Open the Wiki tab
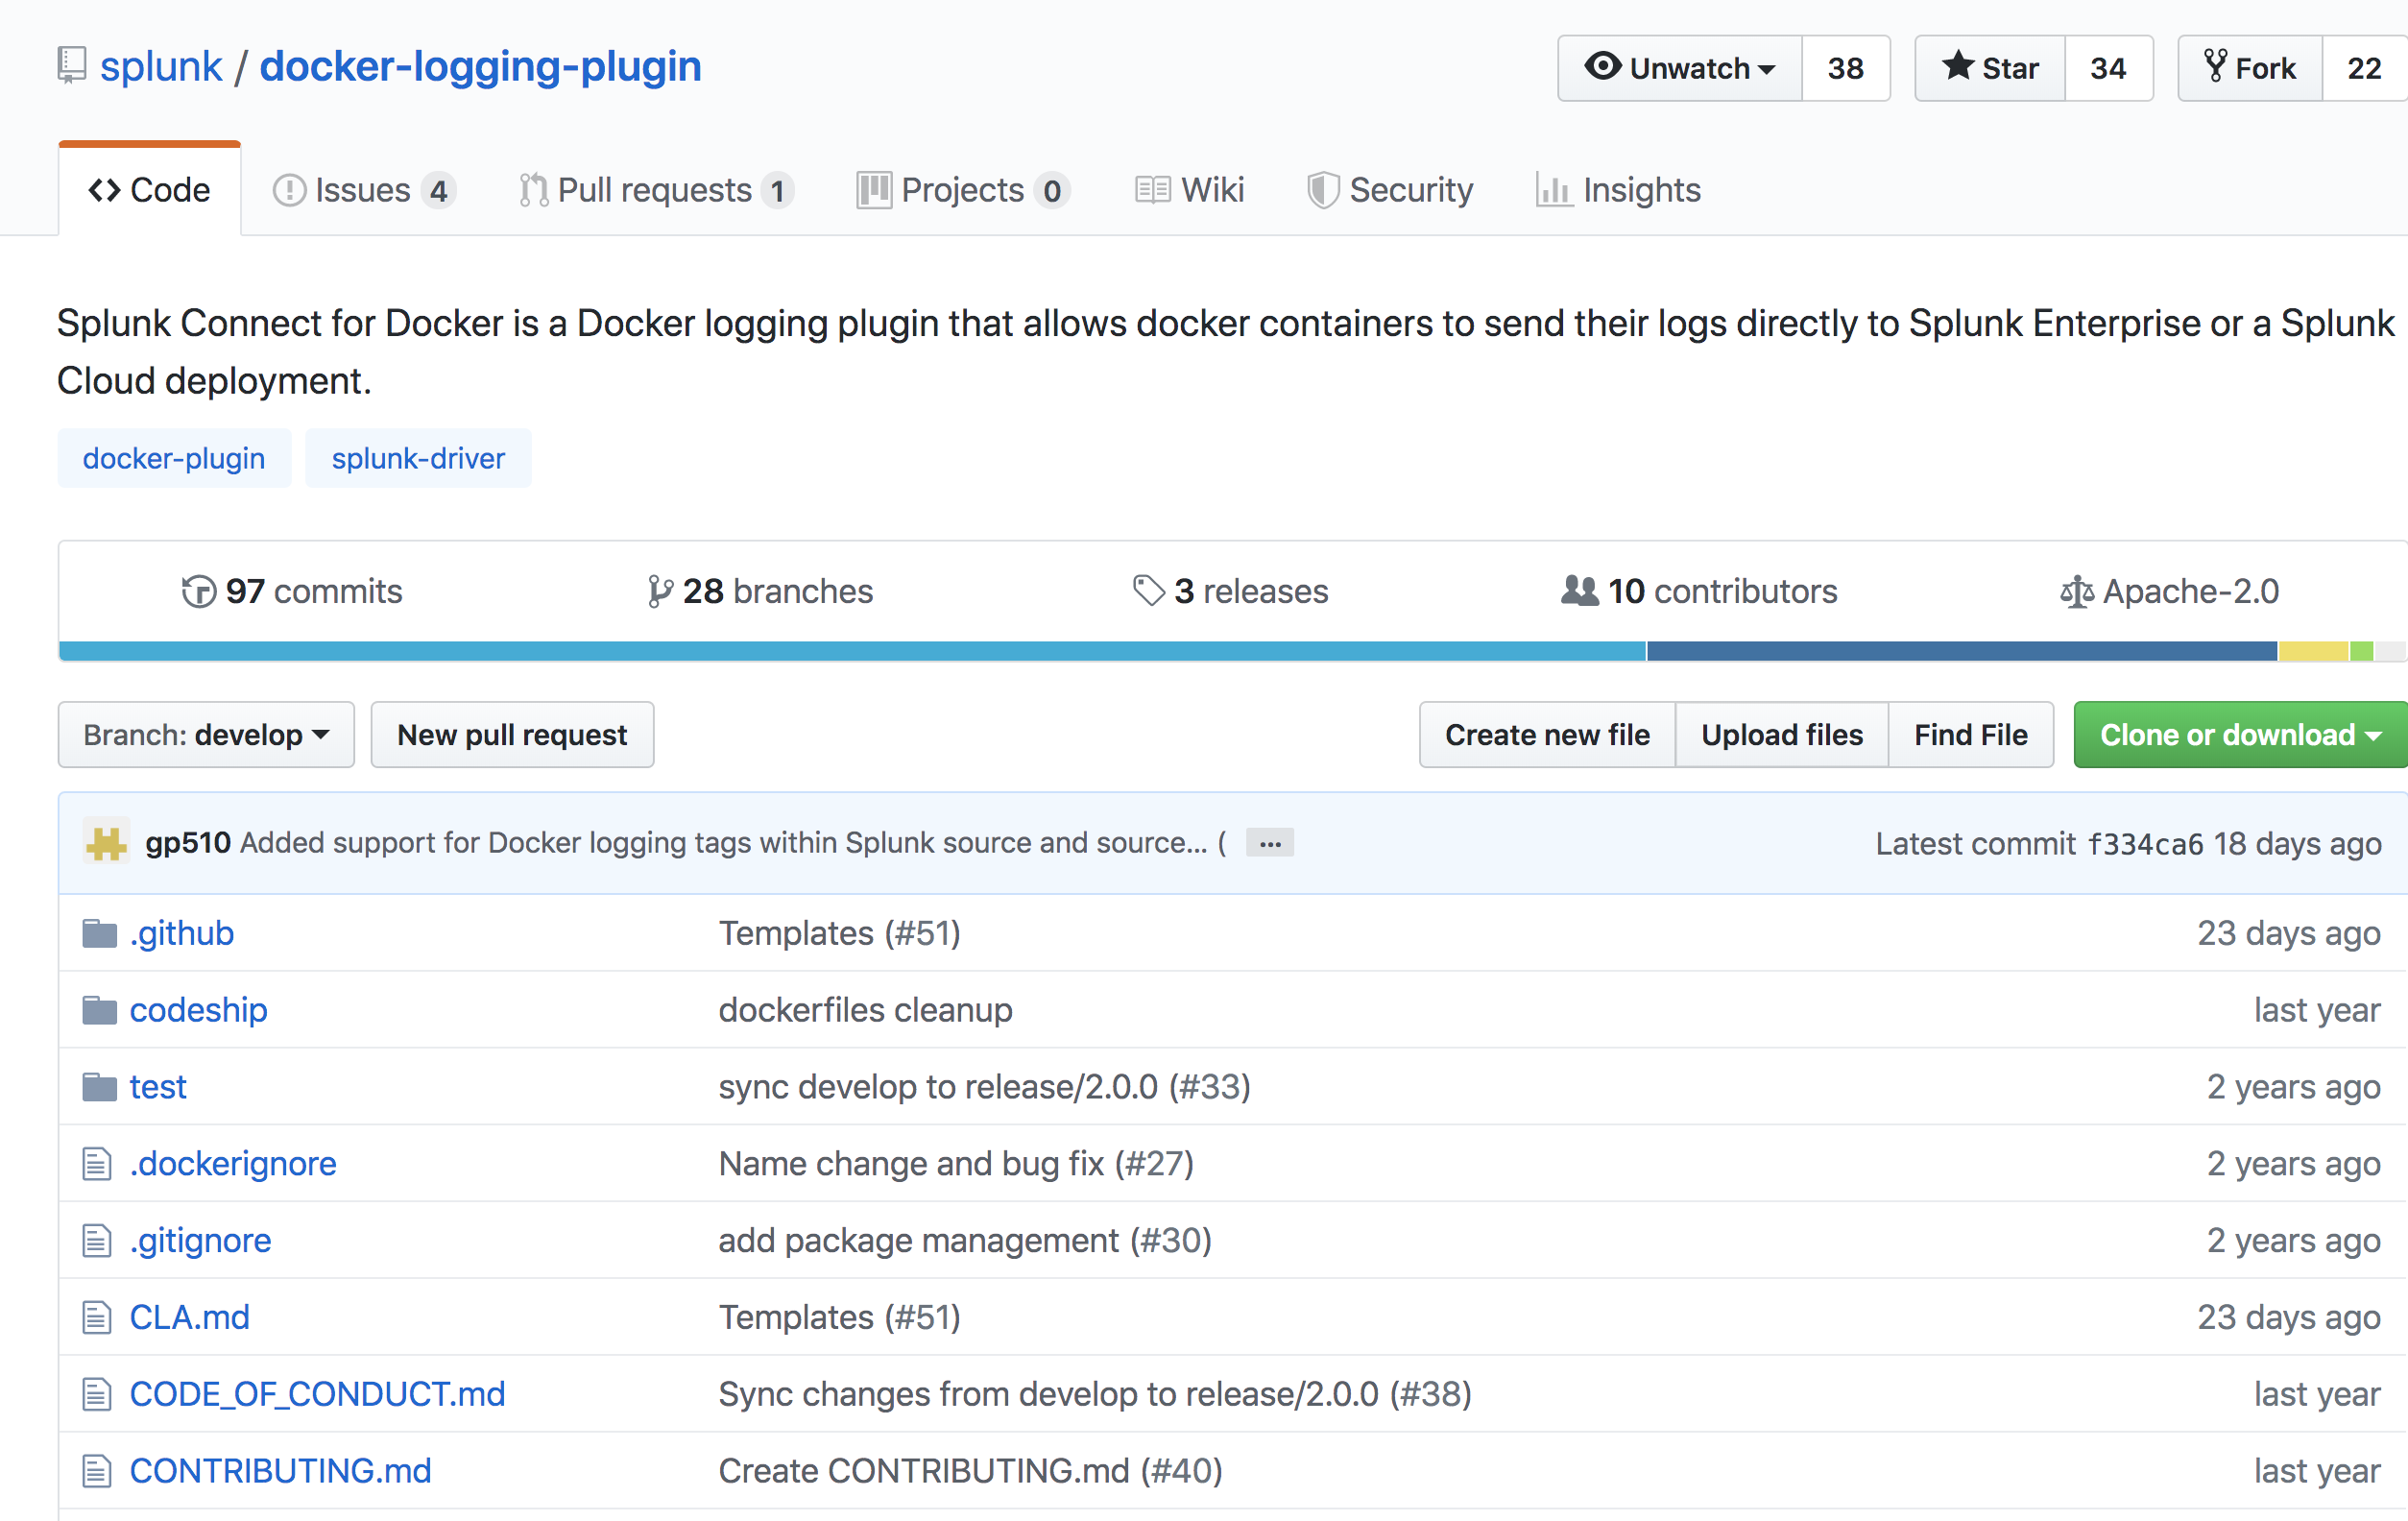Screen dimensions: 2408x1521 click(1190, 190)
